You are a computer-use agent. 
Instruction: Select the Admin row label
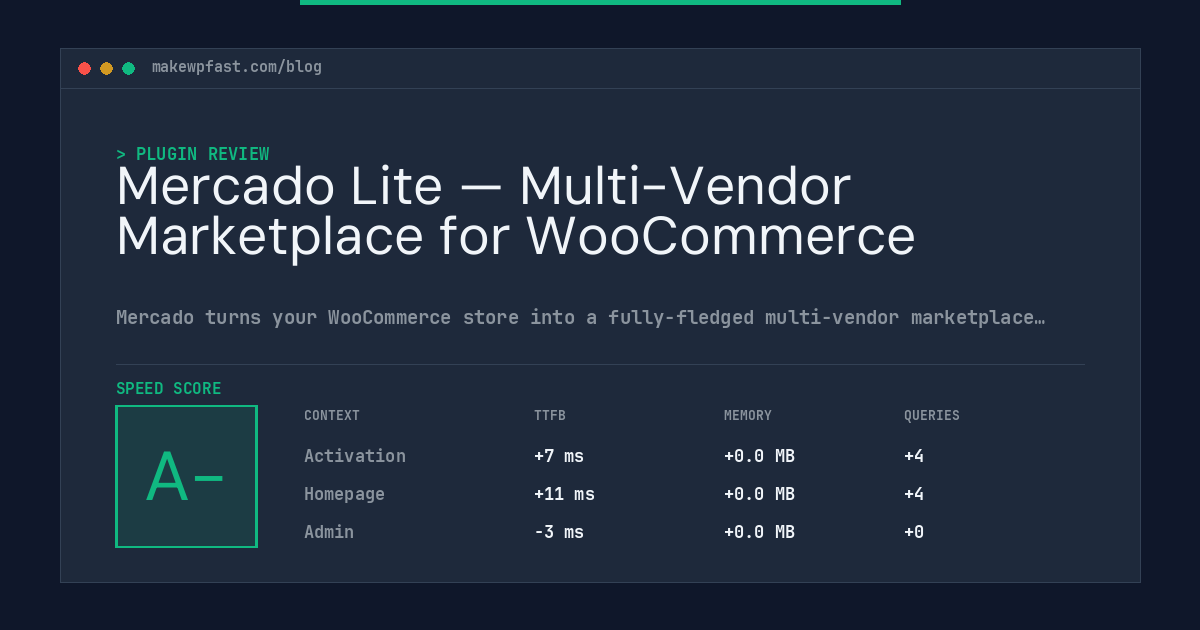(x=329, y=532)
